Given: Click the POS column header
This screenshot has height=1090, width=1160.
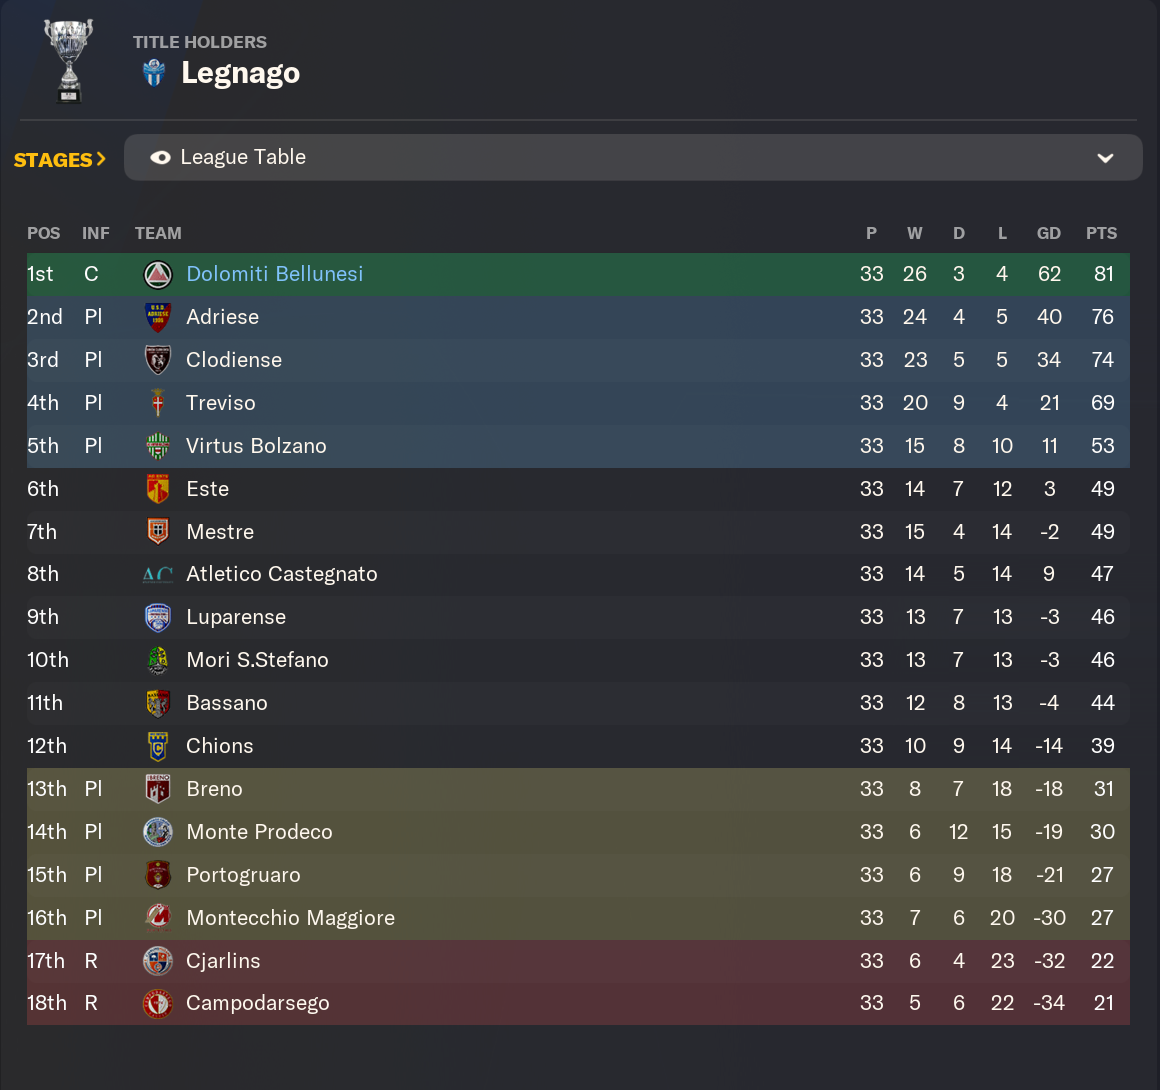Looking at the screenshot, I should tap(44, 234).
